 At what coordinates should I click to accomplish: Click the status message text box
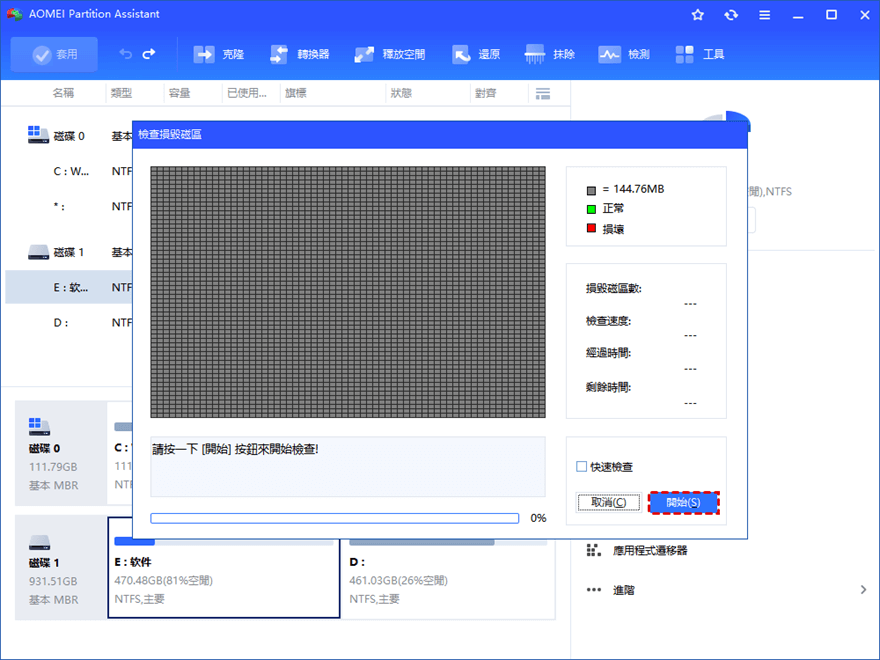(348, 467)
